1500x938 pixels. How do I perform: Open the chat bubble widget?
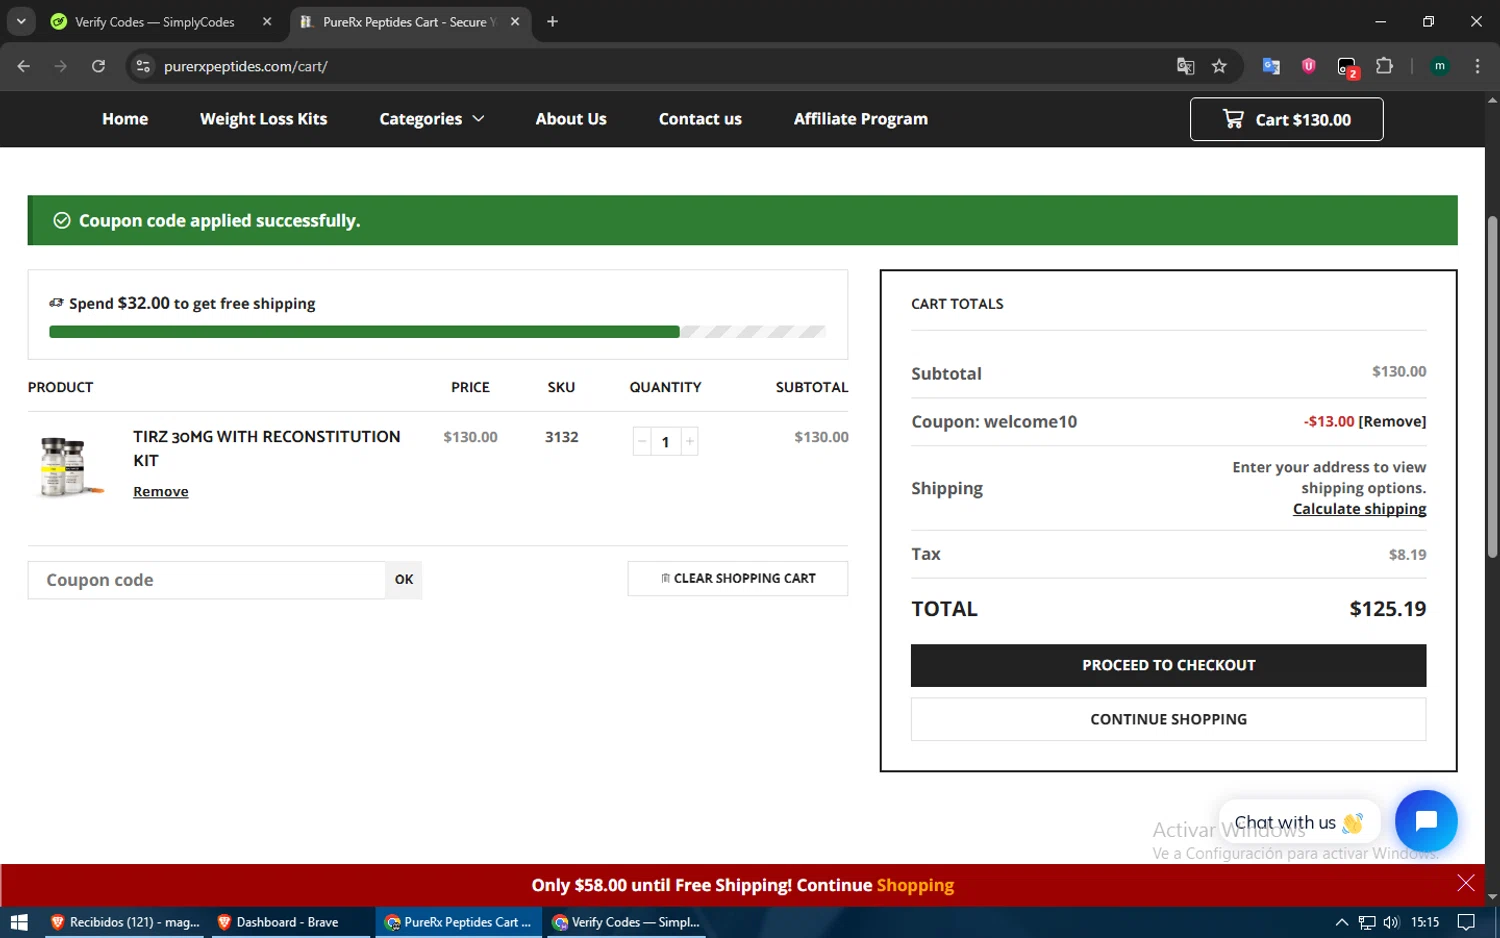coord(1426,821)
